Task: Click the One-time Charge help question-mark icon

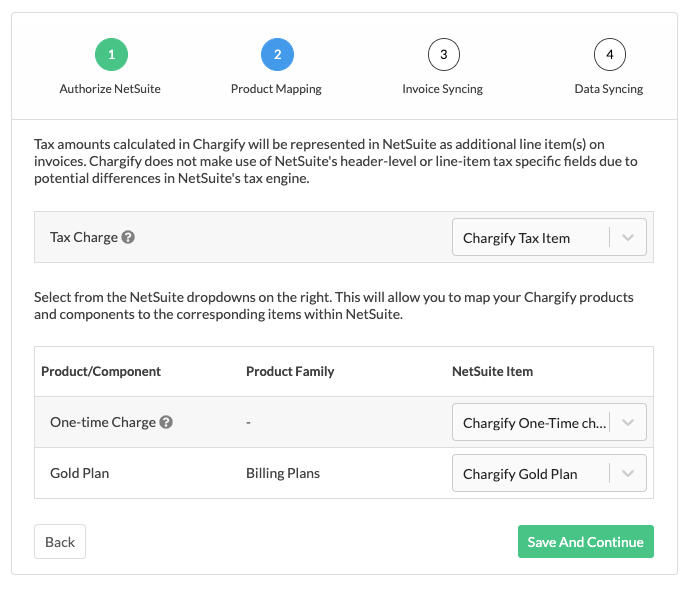Action: (166, 422)
